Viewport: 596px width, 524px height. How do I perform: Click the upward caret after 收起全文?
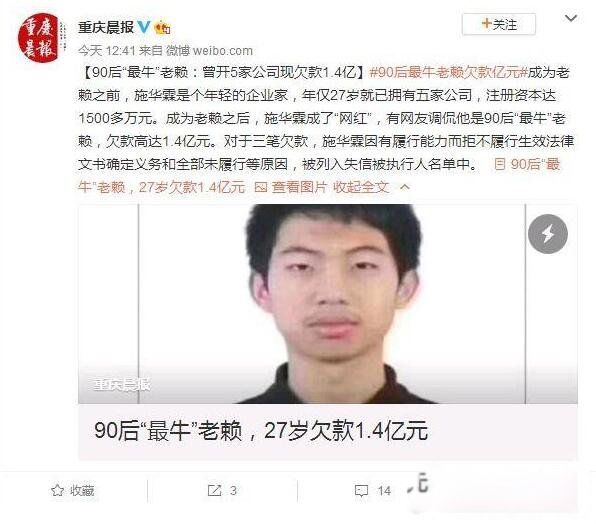pyautogui.click(x=405, y=187)
